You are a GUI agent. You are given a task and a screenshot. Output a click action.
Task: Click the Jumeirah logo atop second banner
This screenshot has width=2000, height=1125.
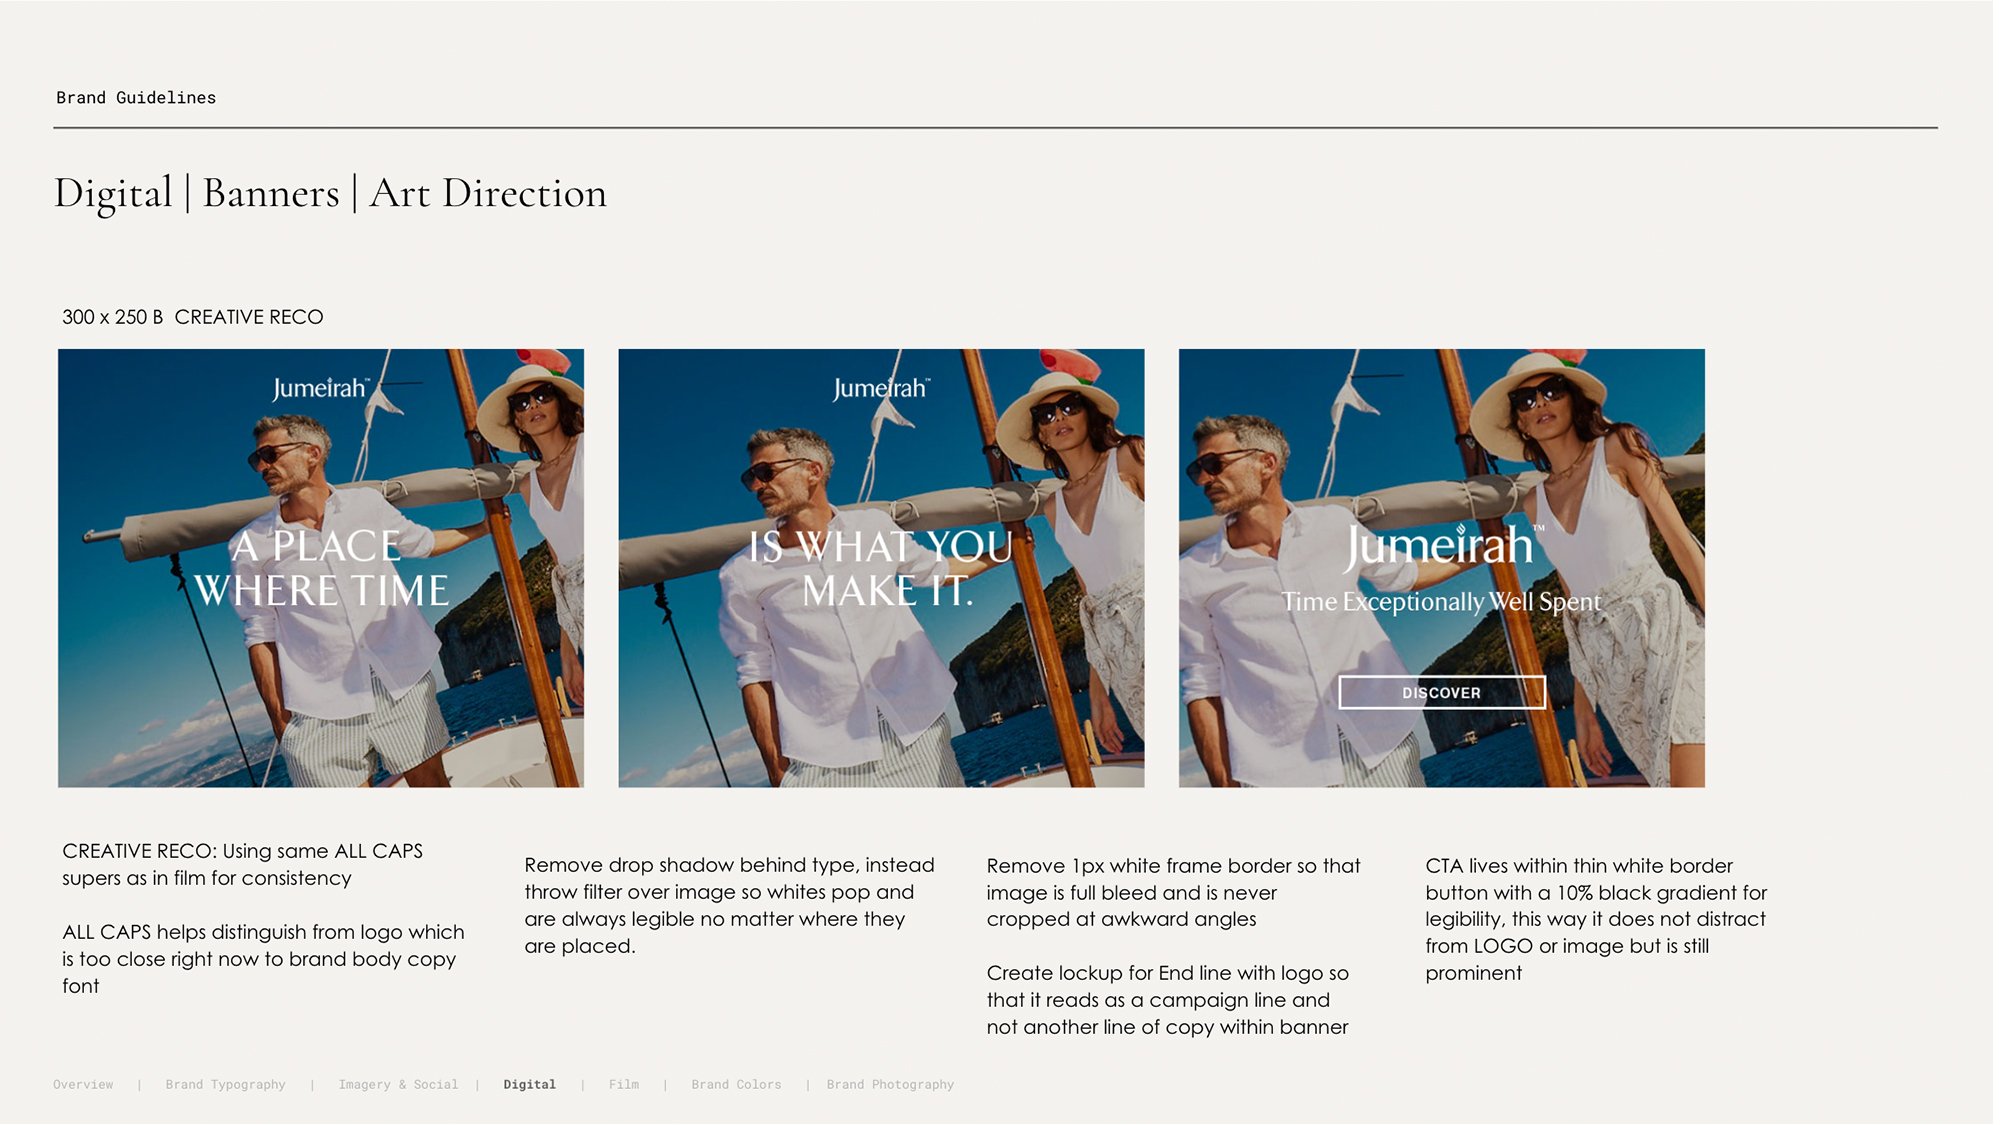(x=881, y=388)
